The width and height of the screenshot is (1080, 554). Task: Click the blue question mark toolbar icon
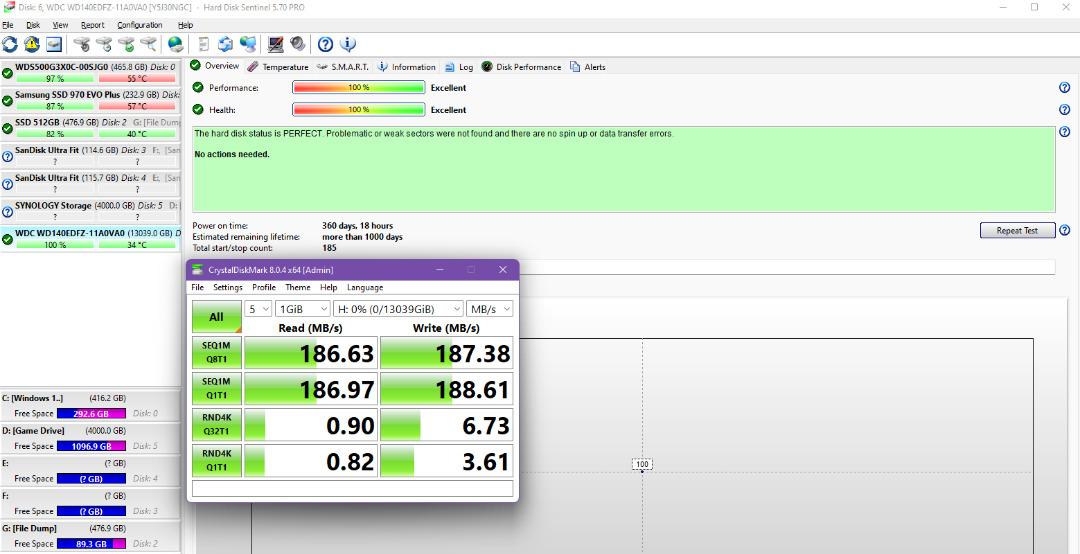click(x=325, y=45)
